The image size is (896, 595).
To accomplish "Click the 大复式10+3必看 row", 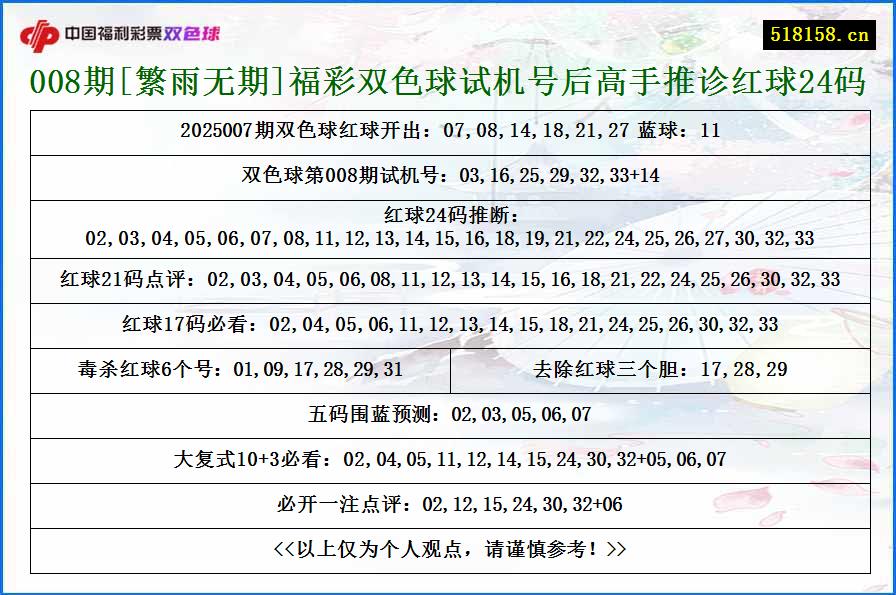I will (448, 460).
